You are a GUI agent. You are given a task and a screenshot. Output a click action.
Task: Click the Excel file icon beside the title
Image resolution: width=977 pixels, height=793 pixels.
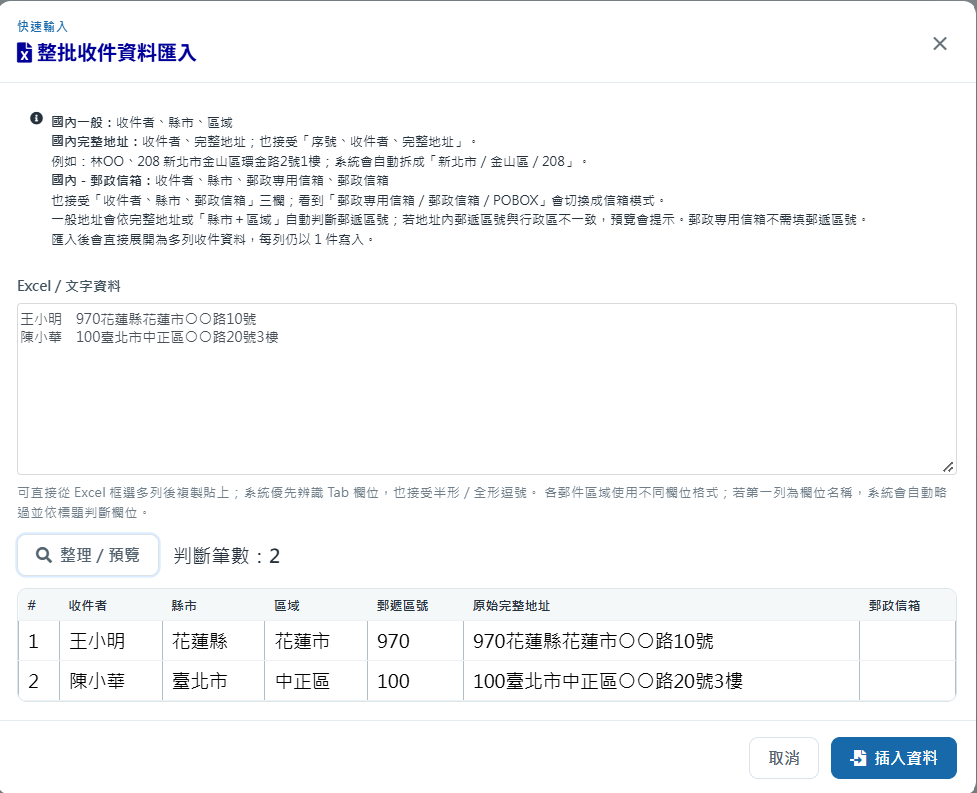tap(24, 53)
